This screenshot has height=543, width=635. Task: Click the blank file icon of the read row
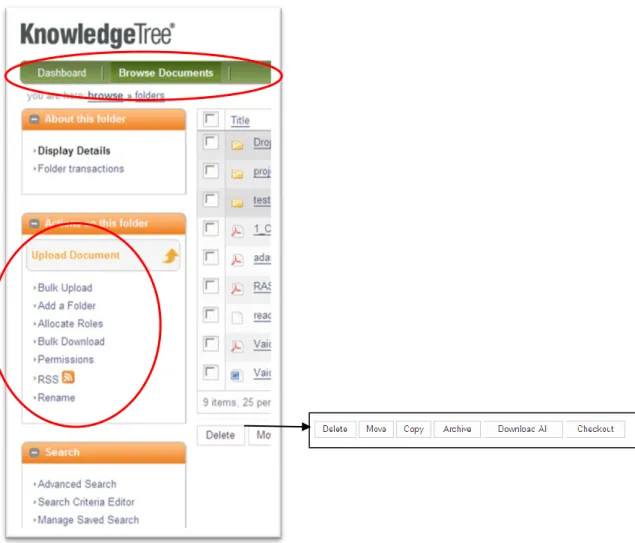(x=237, y=317)
